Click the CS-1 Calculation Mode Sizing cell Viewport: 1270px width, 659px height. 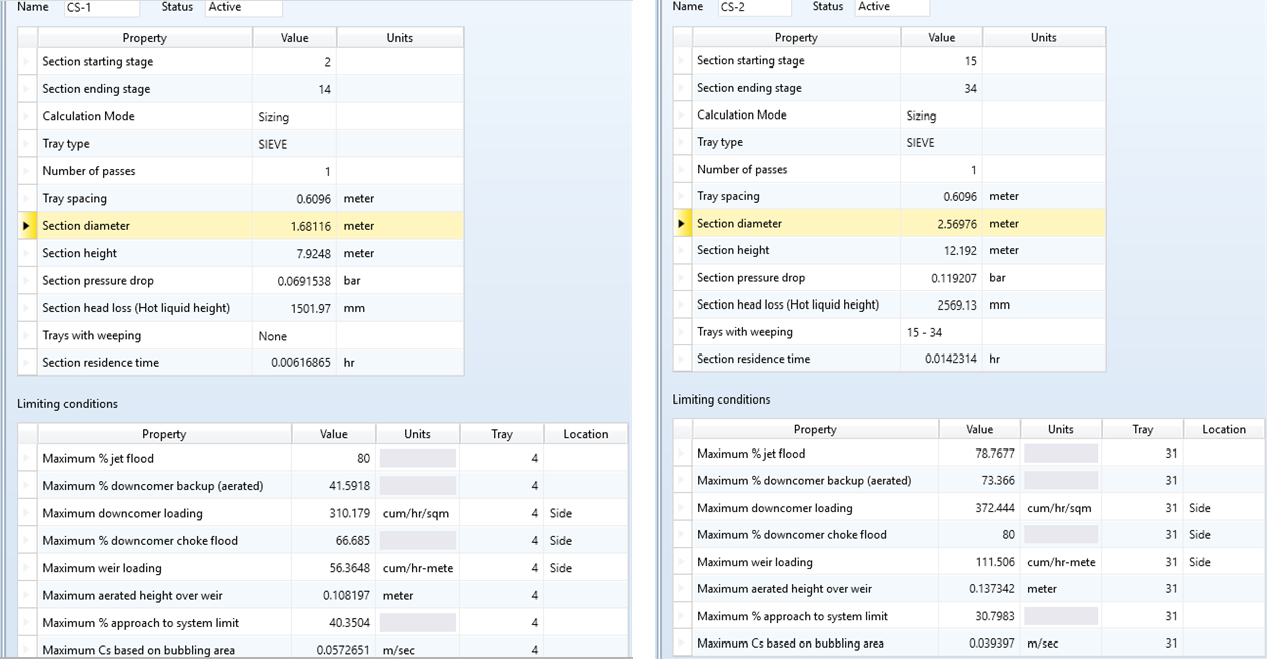[x=295, y=117]
